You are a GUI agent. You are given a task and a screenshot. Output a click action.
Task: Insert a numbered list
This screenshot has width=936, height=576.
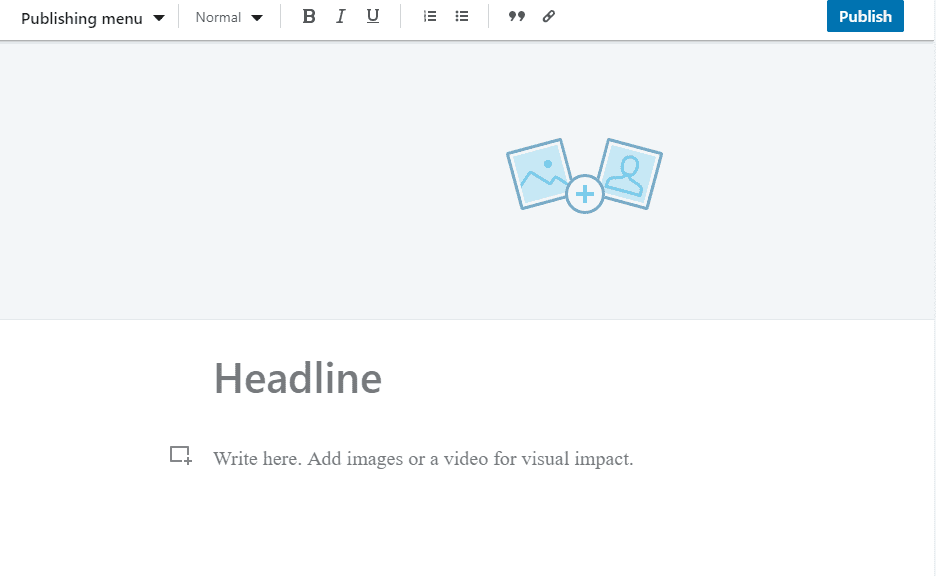(429, 16)
